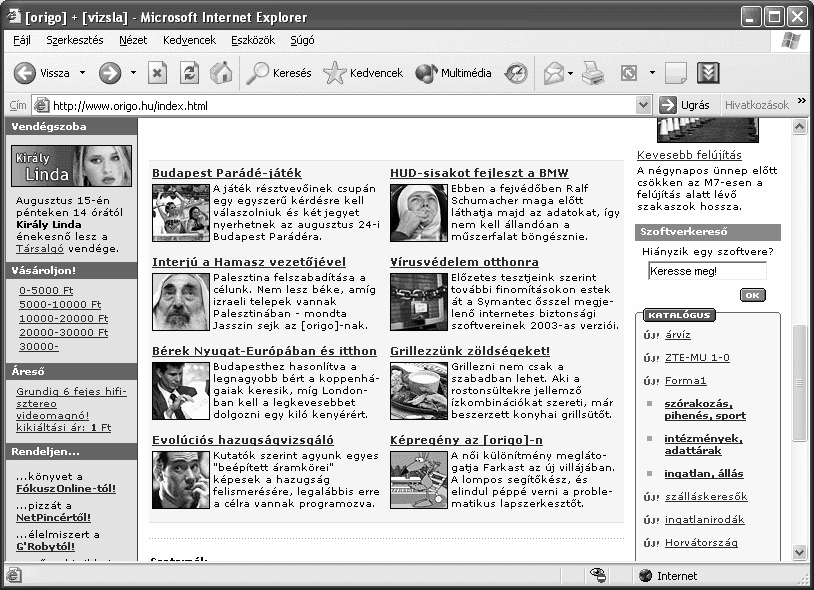Screen dimensions: 814x590
Task: Open the ZTE-MU 1-0 catalog link
Action: click(697, 358)
